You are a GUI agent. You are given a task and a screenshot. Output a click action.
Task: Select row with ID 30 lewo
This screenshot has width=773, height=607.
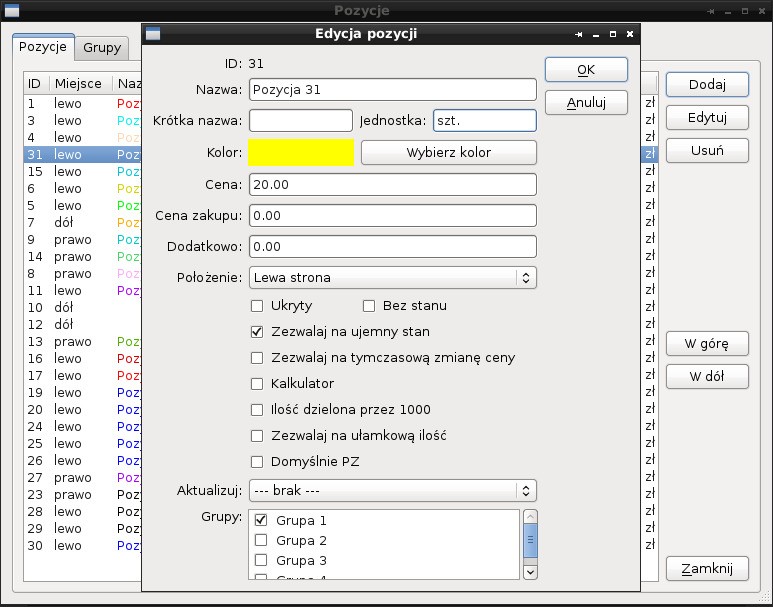[x=83, y=545]
